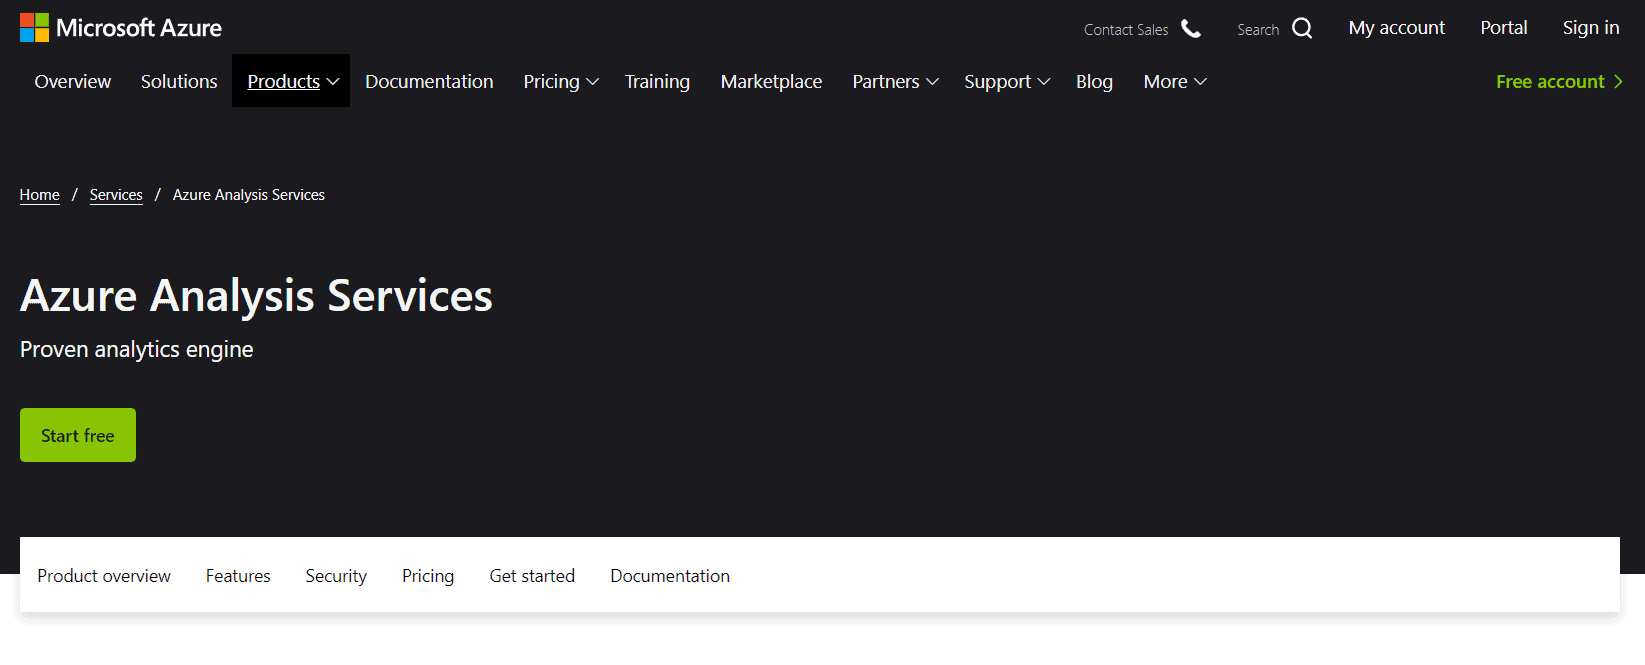The height and width of the screenshot is (665, 1645).
Task: Open Solutions in the main navigation
Action: [x=179, y=82]
